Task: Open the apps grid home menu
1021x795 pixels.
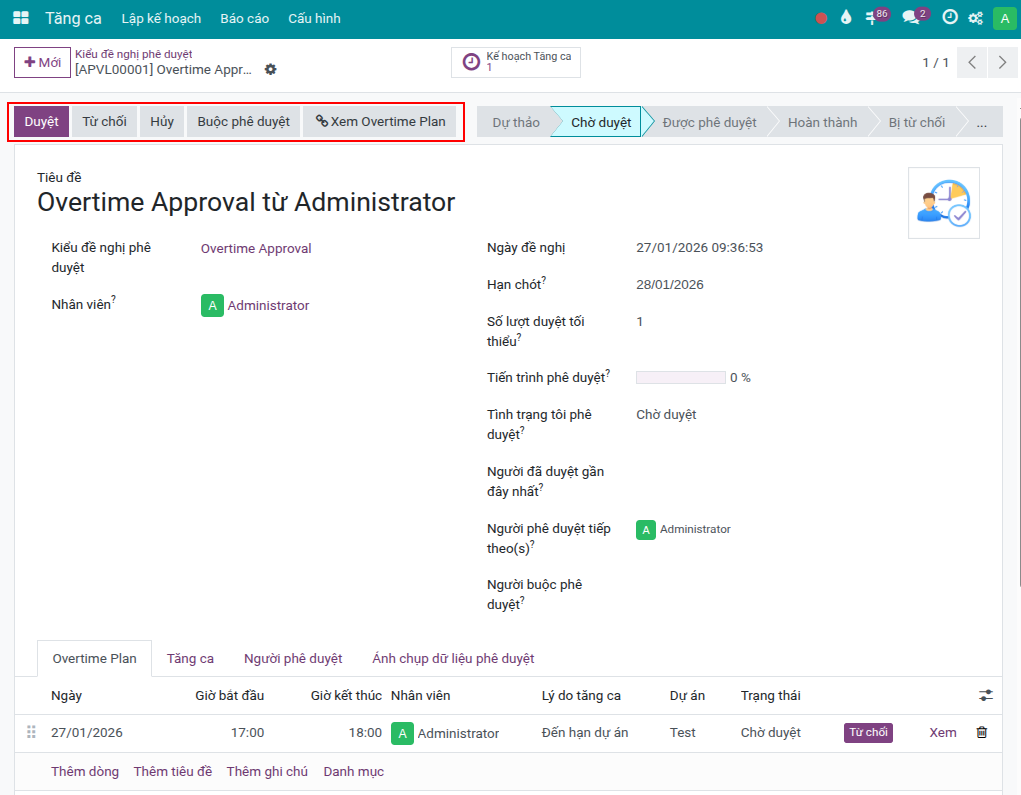Action: pos(20,18)
